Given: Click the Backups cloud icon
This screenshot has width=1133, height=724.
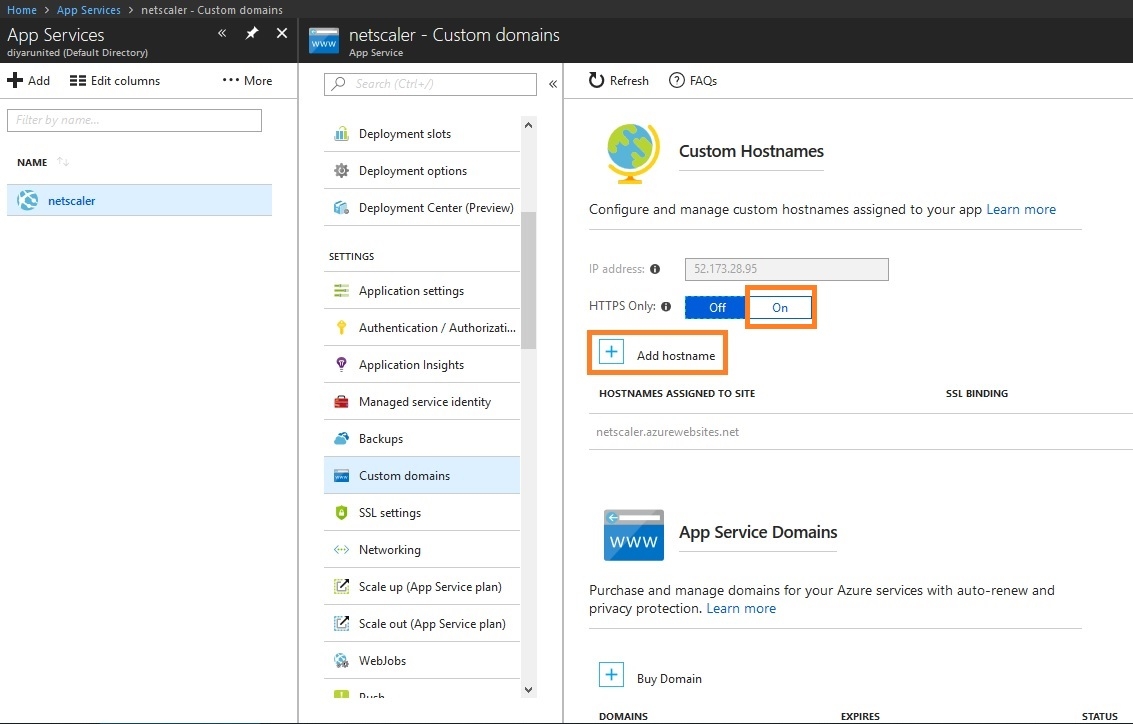Looking at the screenshot, I should (341, 439).
